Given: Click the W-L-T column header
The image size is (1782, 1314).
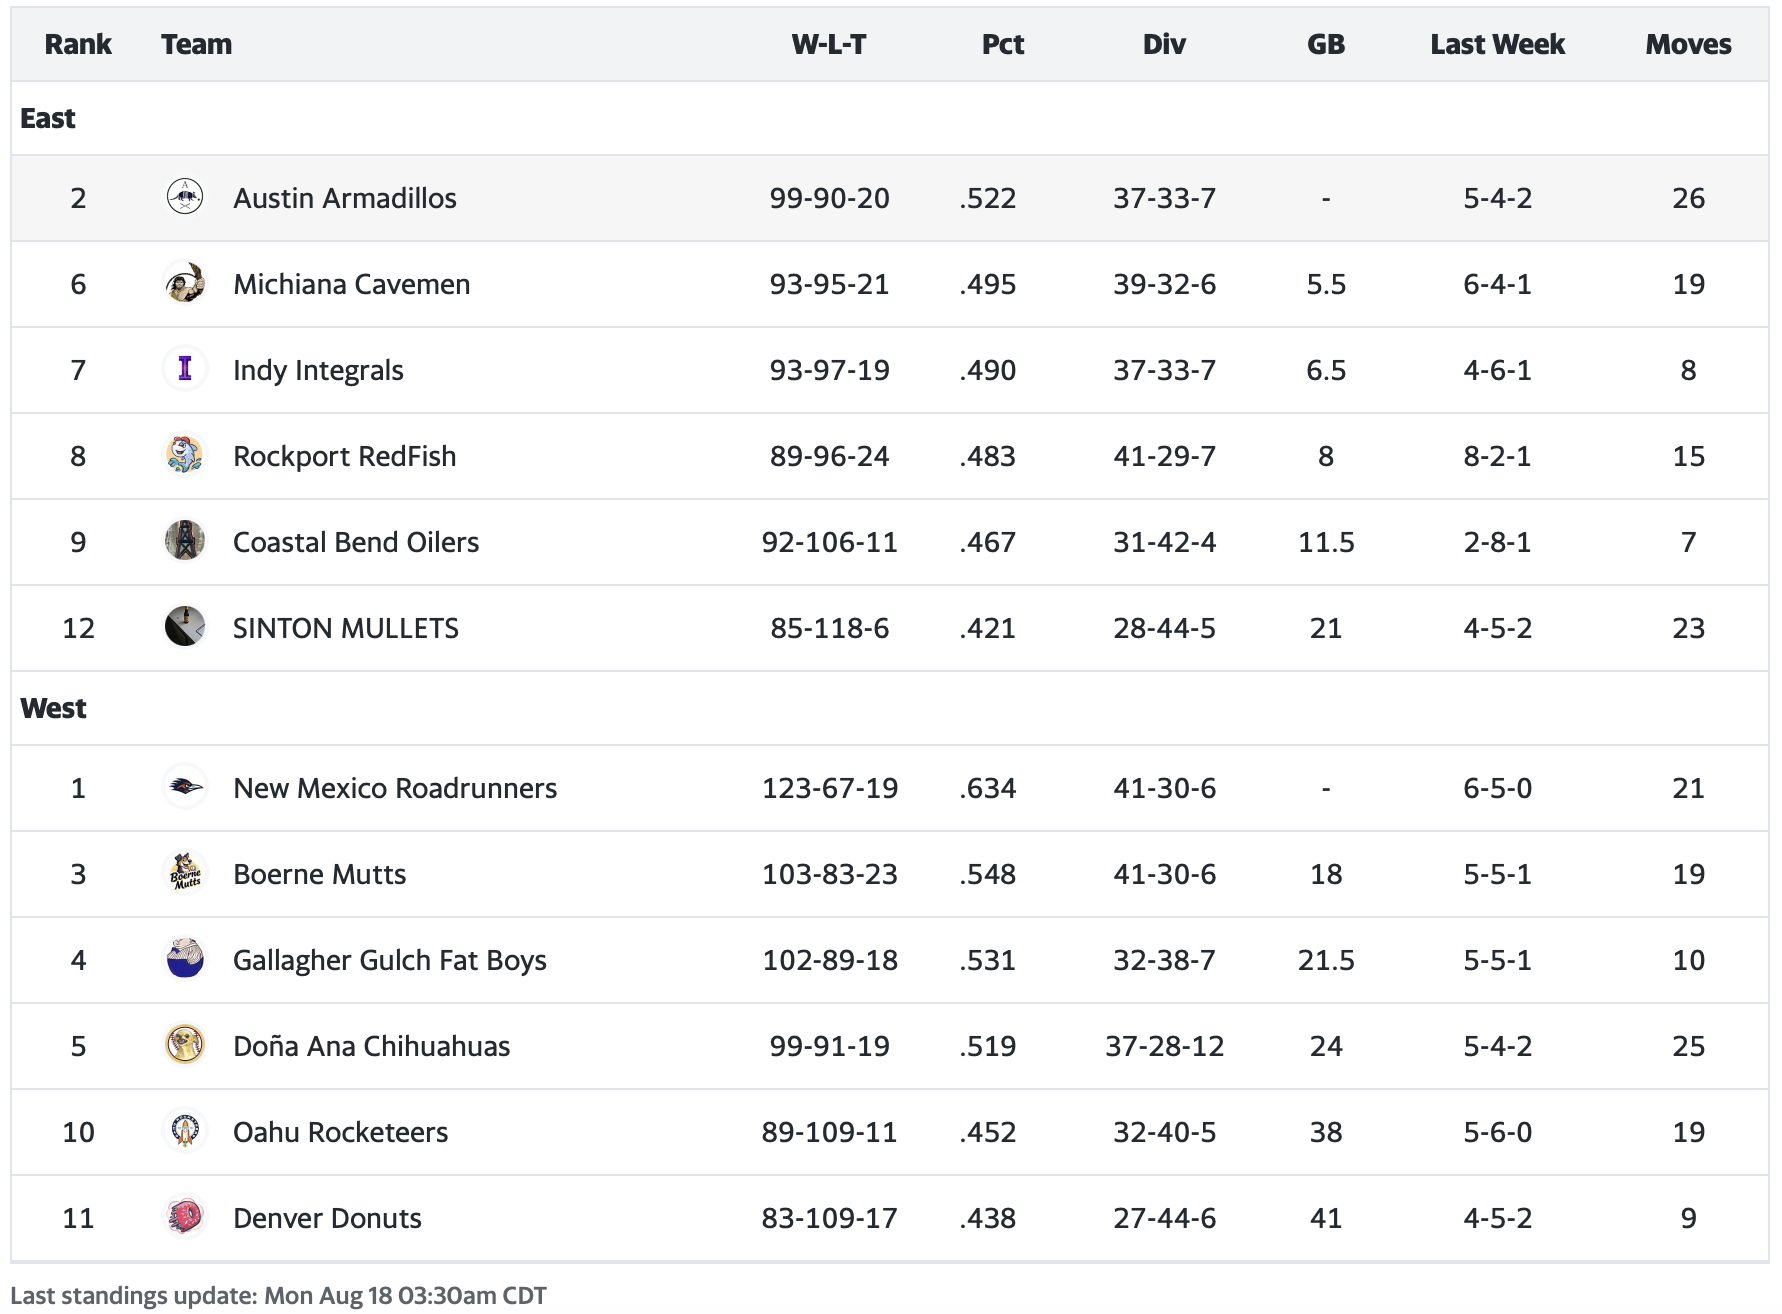Looking at the screenshot, I should pos(828,44).
